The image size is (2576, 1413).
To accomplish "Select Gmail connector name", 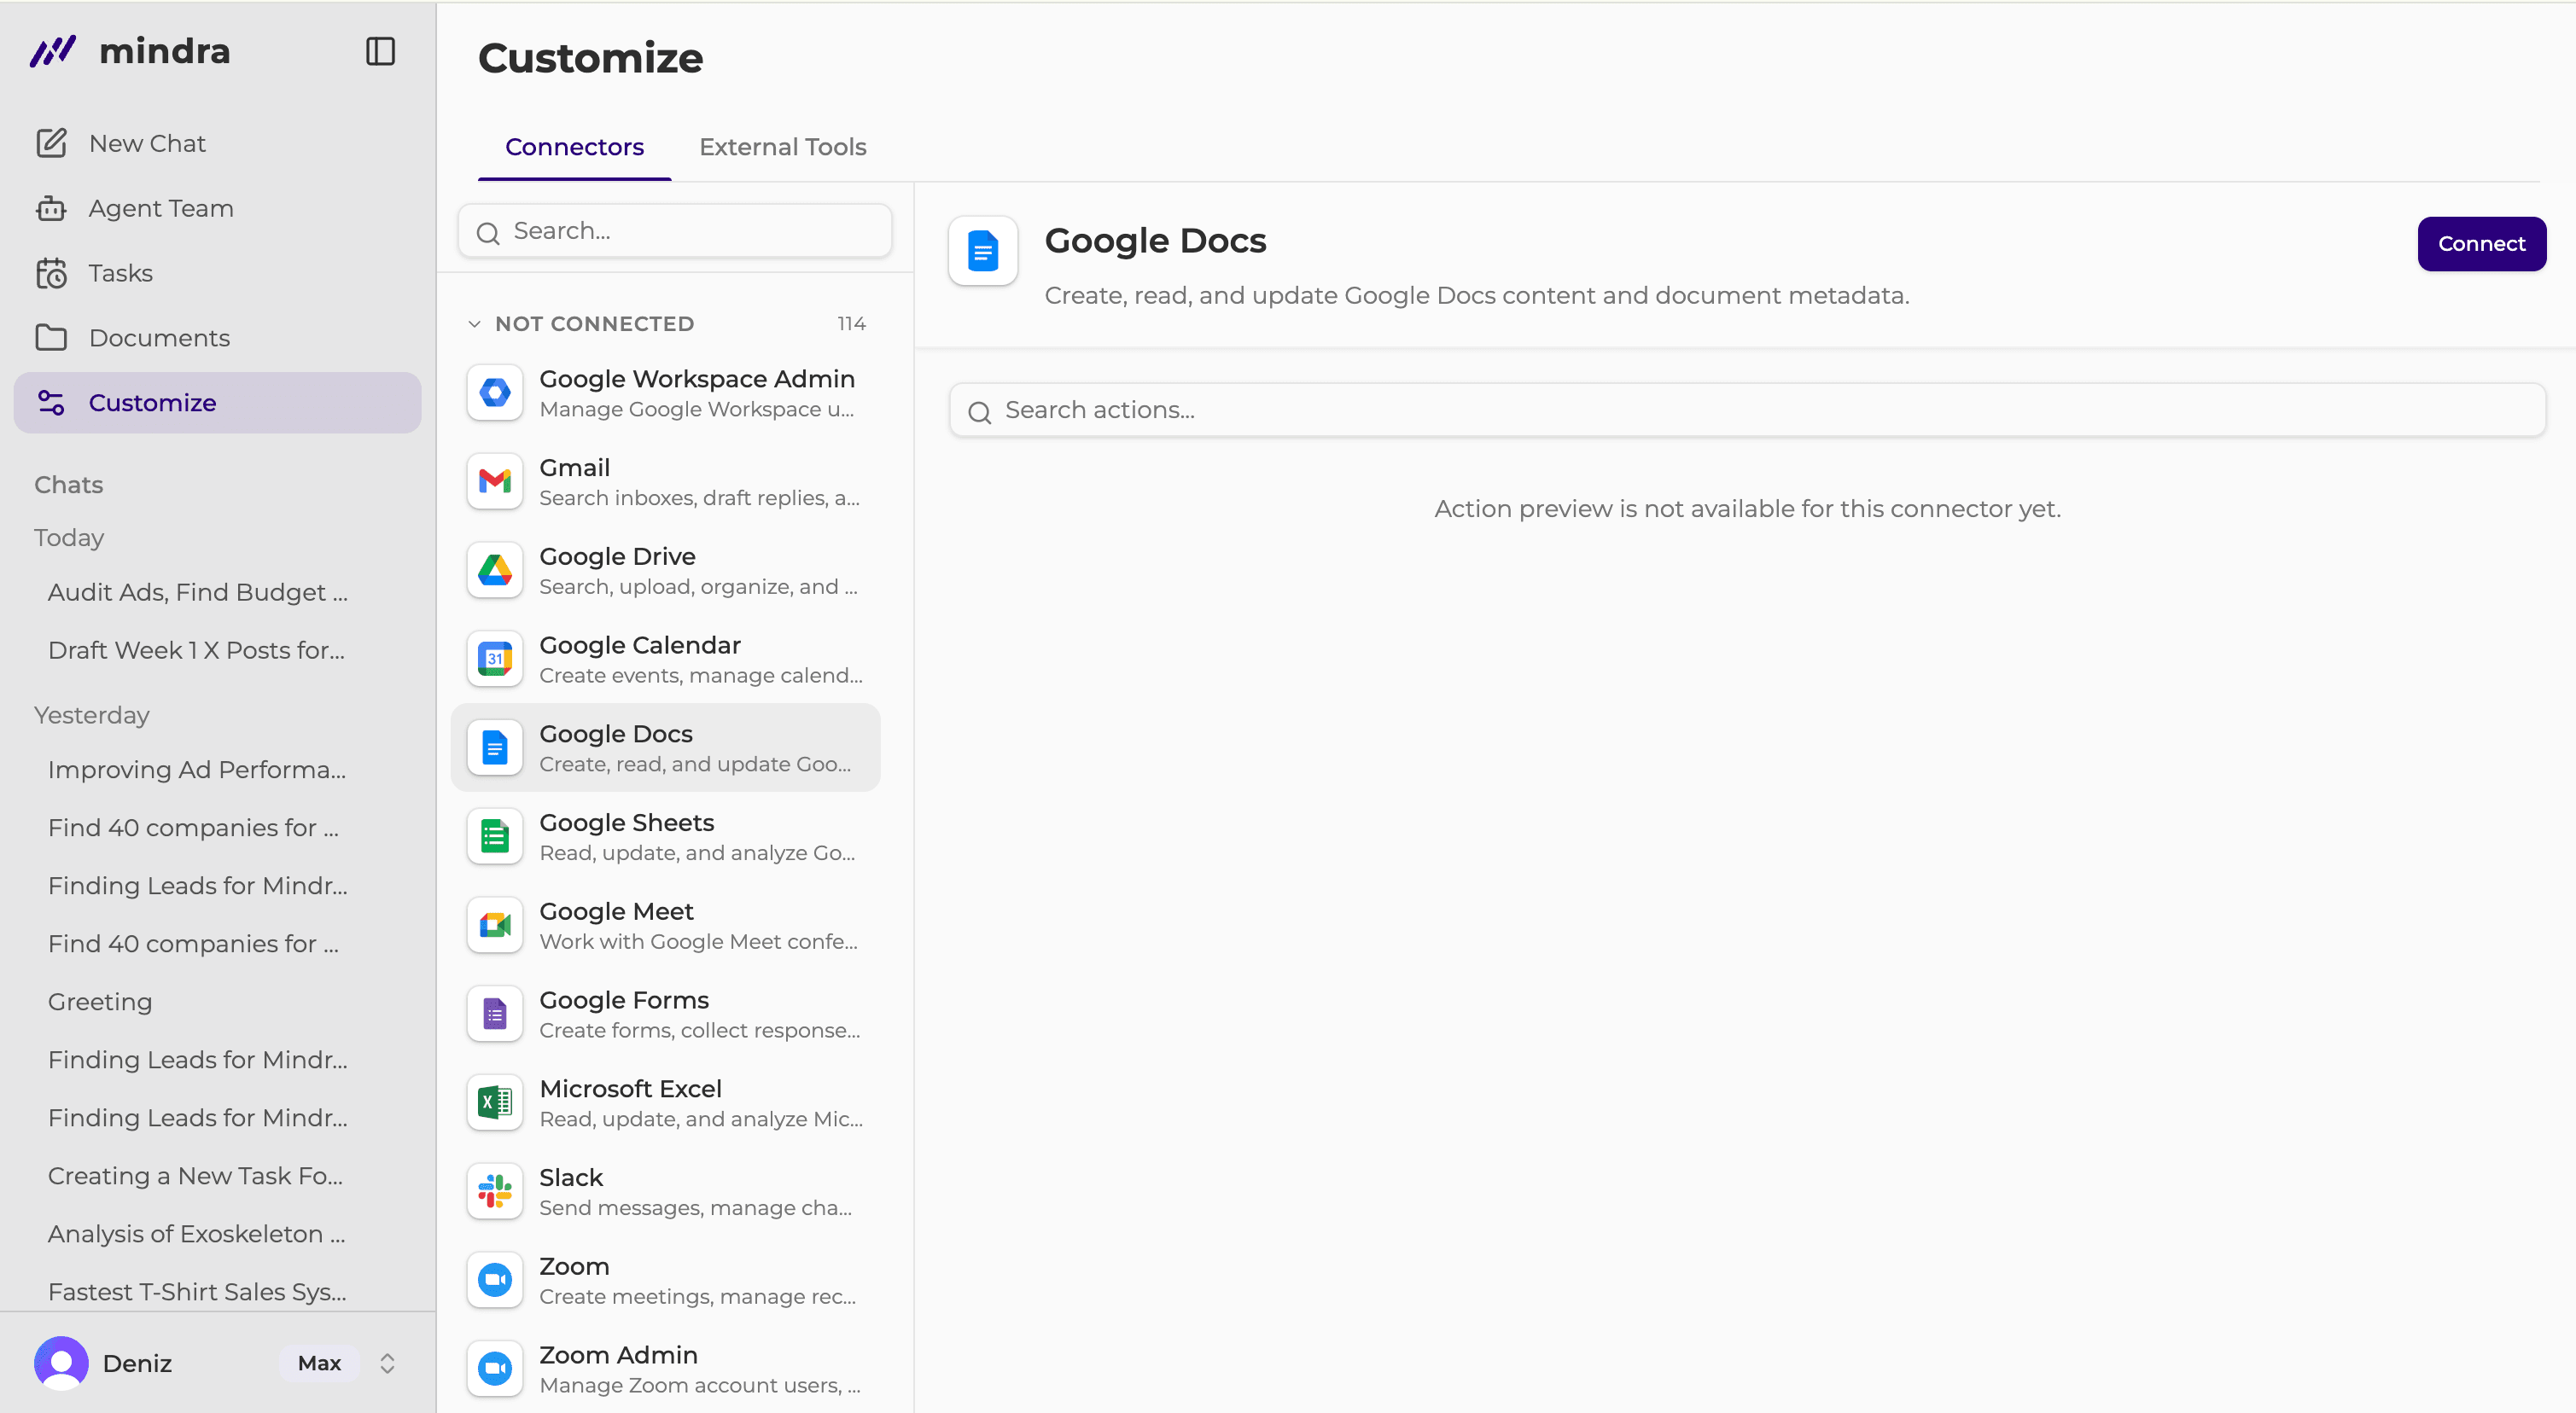I will coord(574,467).
